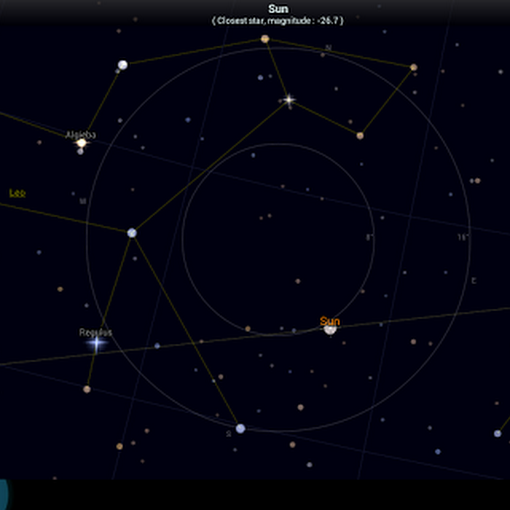Tap the white sparkle star inside Leo's head
Screen dimensions: 510x510
click(x=289, y=99)
